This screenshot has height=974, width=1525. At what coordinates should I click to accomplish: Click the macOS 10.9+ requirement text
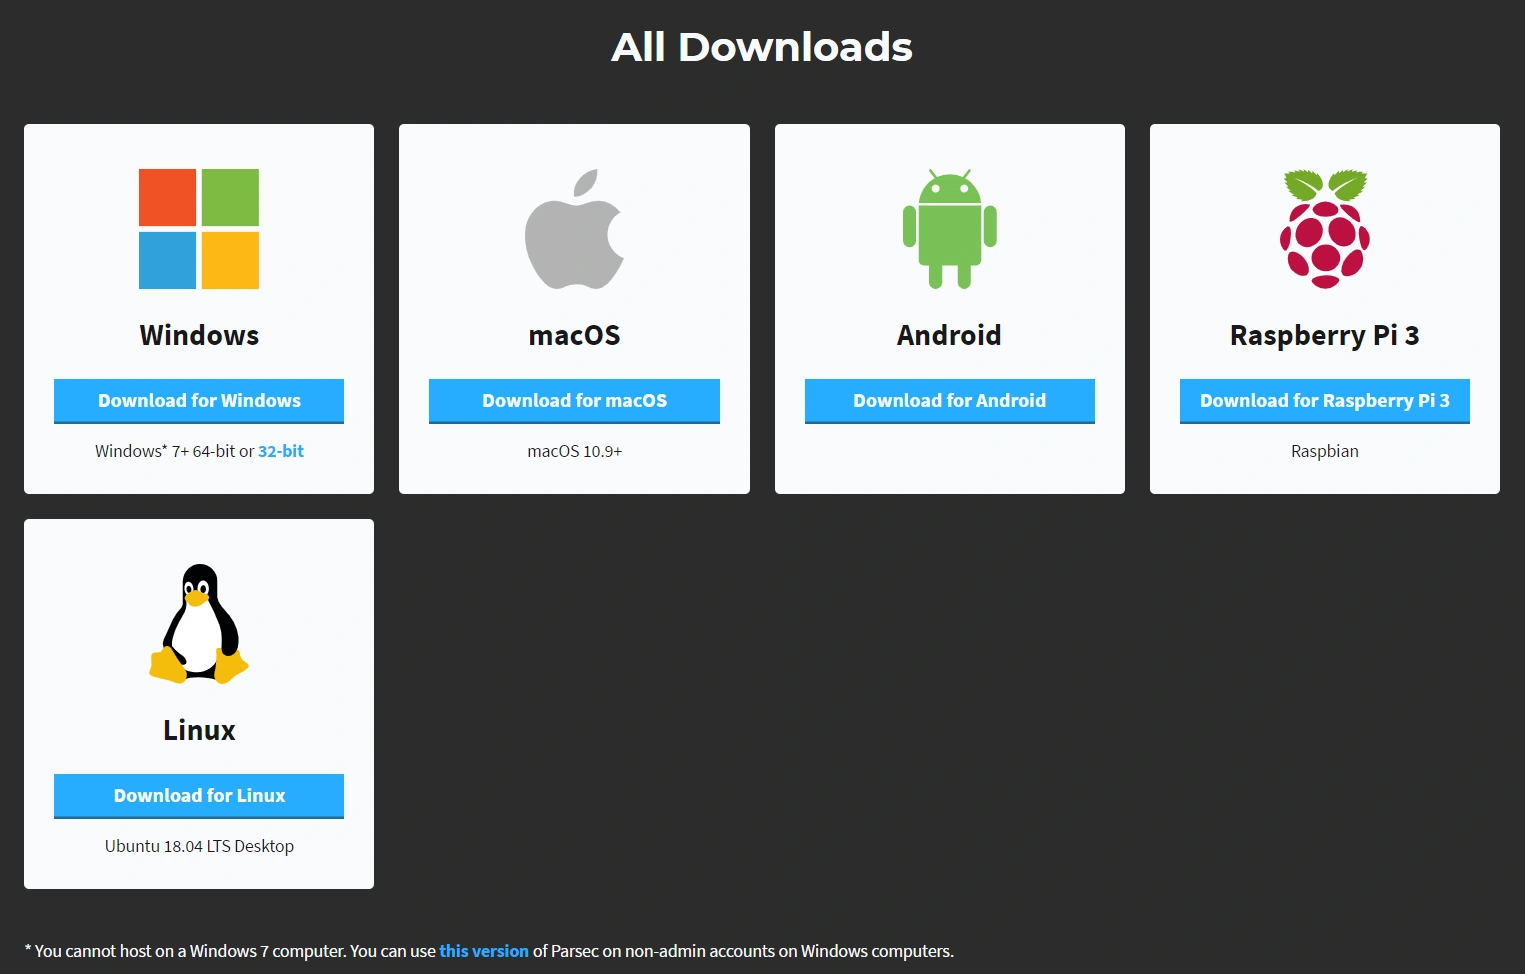(x=574, y=451)
